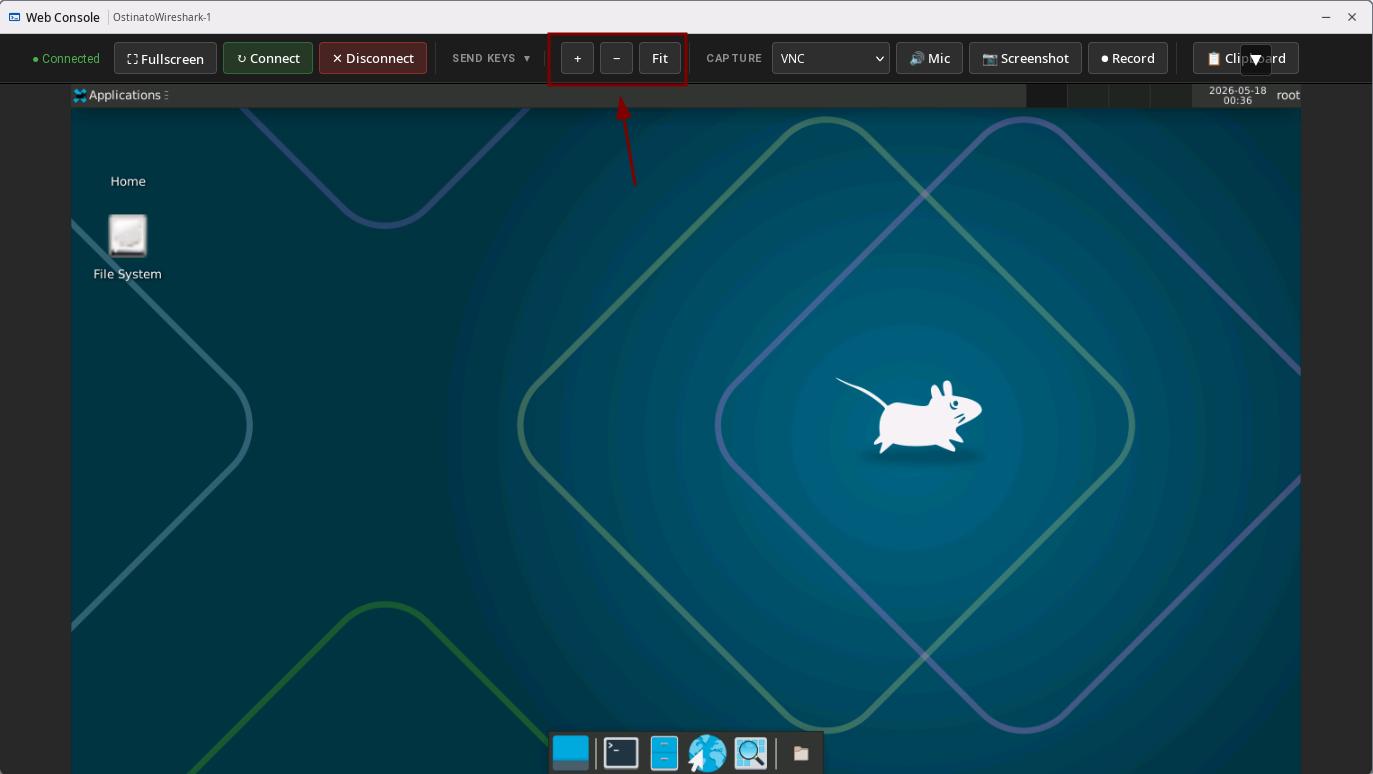1373x774 pixels.
Task: Click the down-arrow overflow toggle on the toolbar
Action: (x=1256, y=60)
